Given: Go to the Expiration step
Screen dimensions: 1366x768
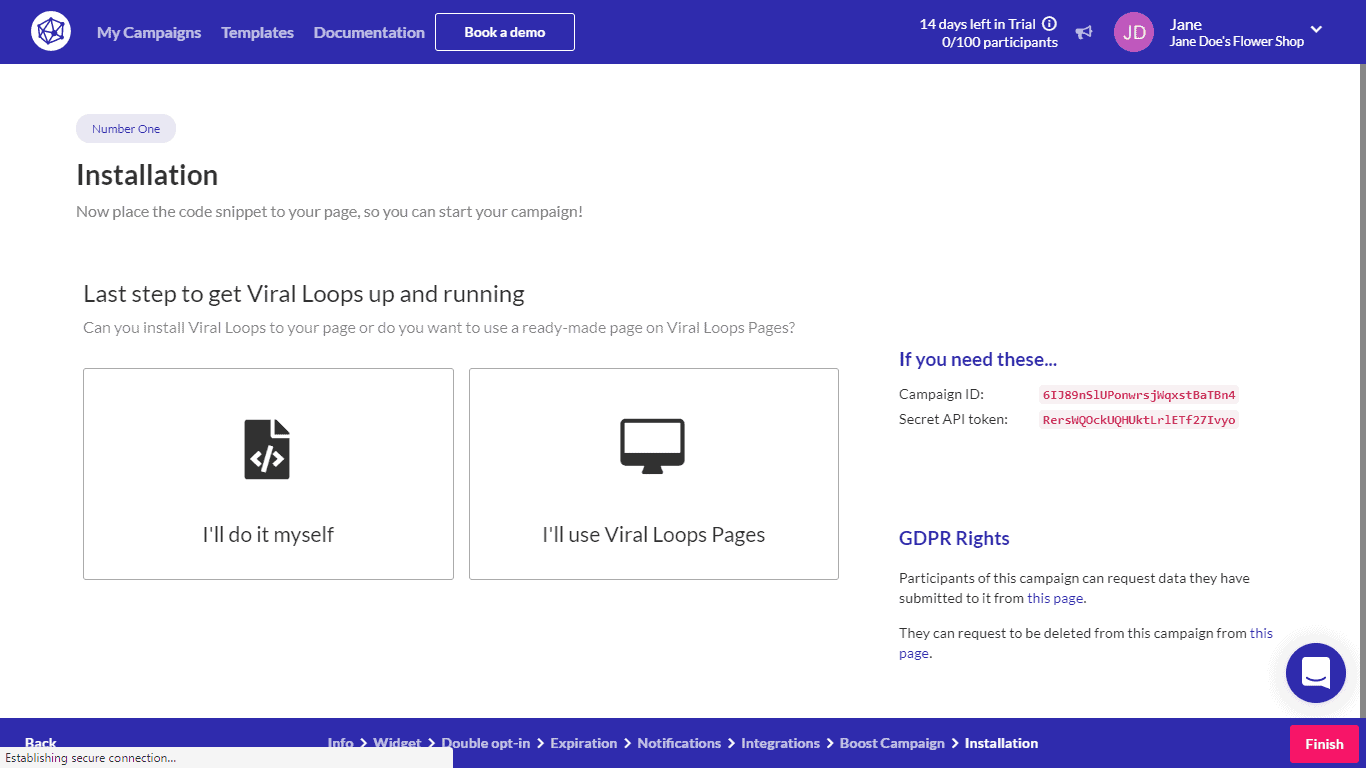Looking at the screenshot, I should click(584, 743).
